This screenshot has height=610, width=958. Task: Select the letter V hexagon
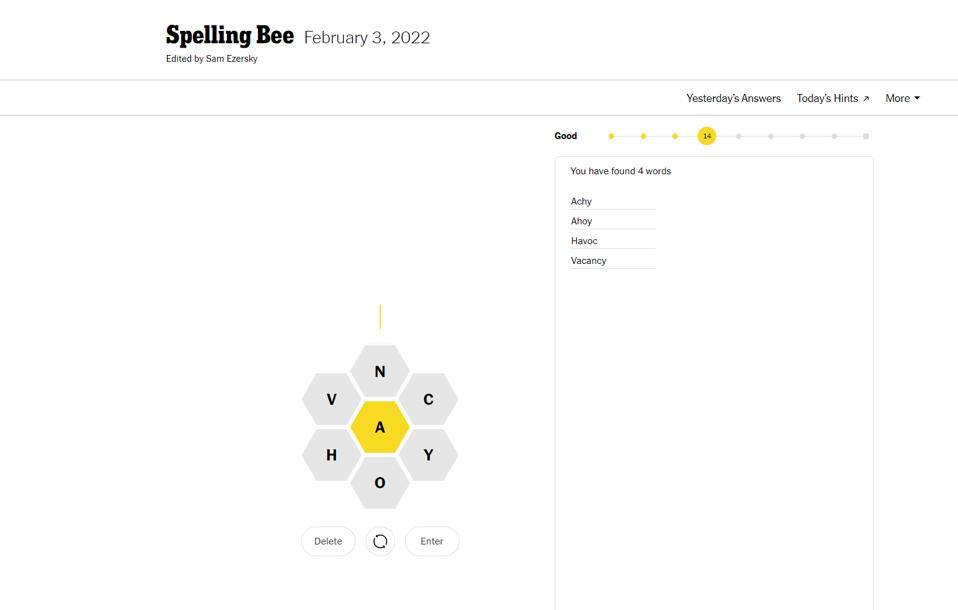click(331, 400)
